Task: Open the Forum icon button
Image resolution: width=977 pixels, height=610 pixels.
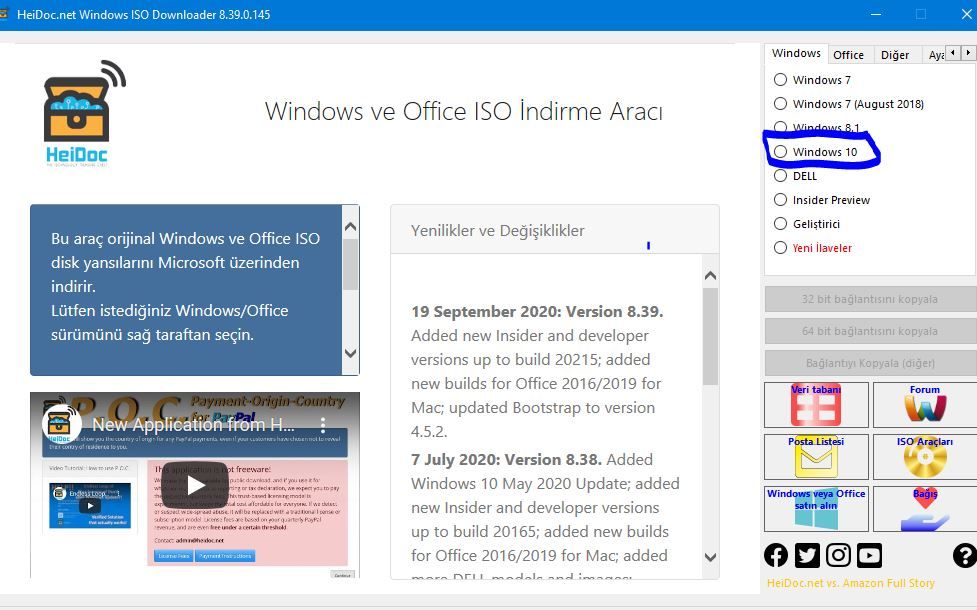Action: (x=925, y=405)
